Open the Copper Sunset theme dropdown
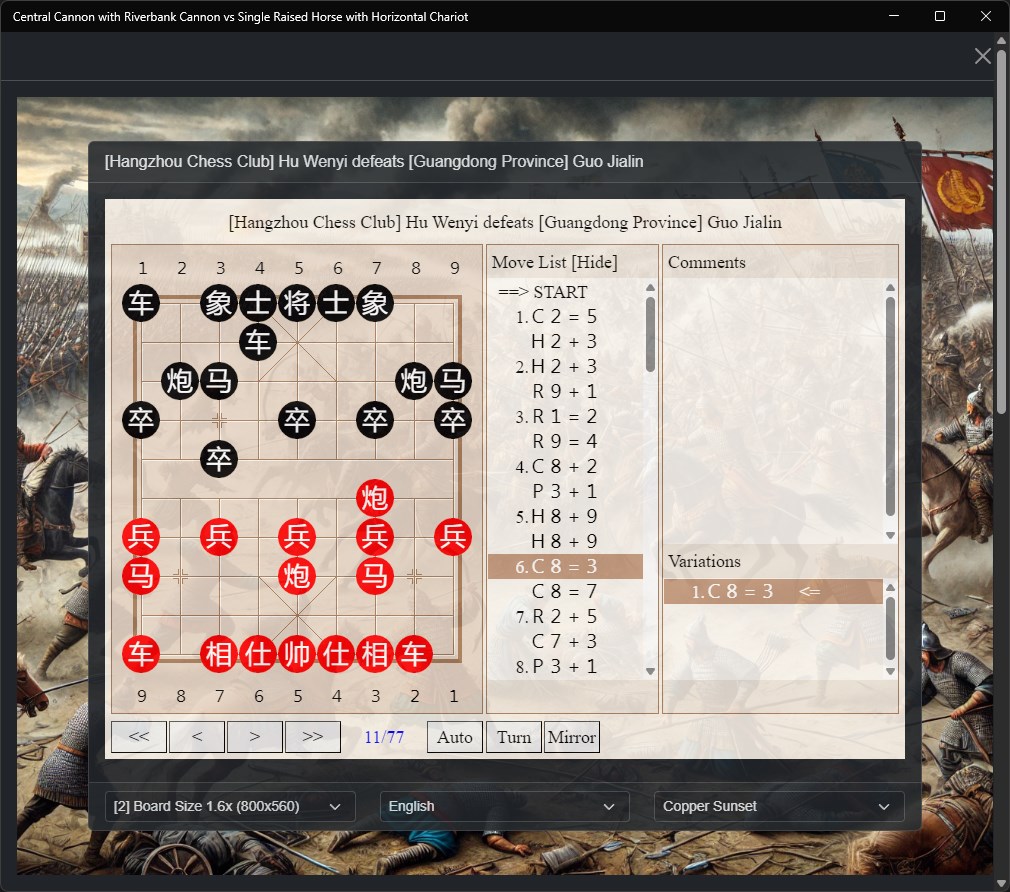Viewport: 1010px width, 892px height. (x=779, y=806)
